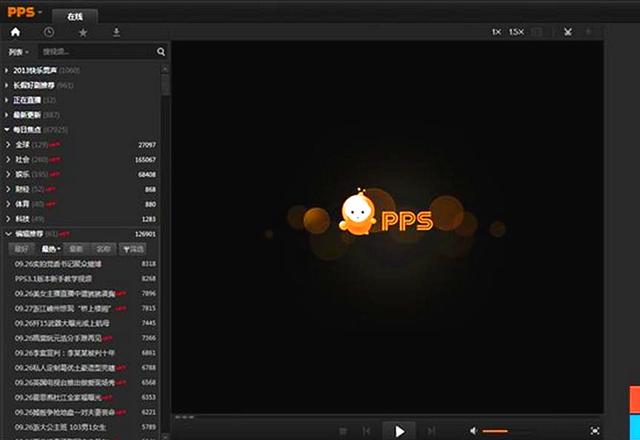Set video size to 1X
The height and width of the screenshot is (440, 640).
pyautogui.click(x=496, y=32)
